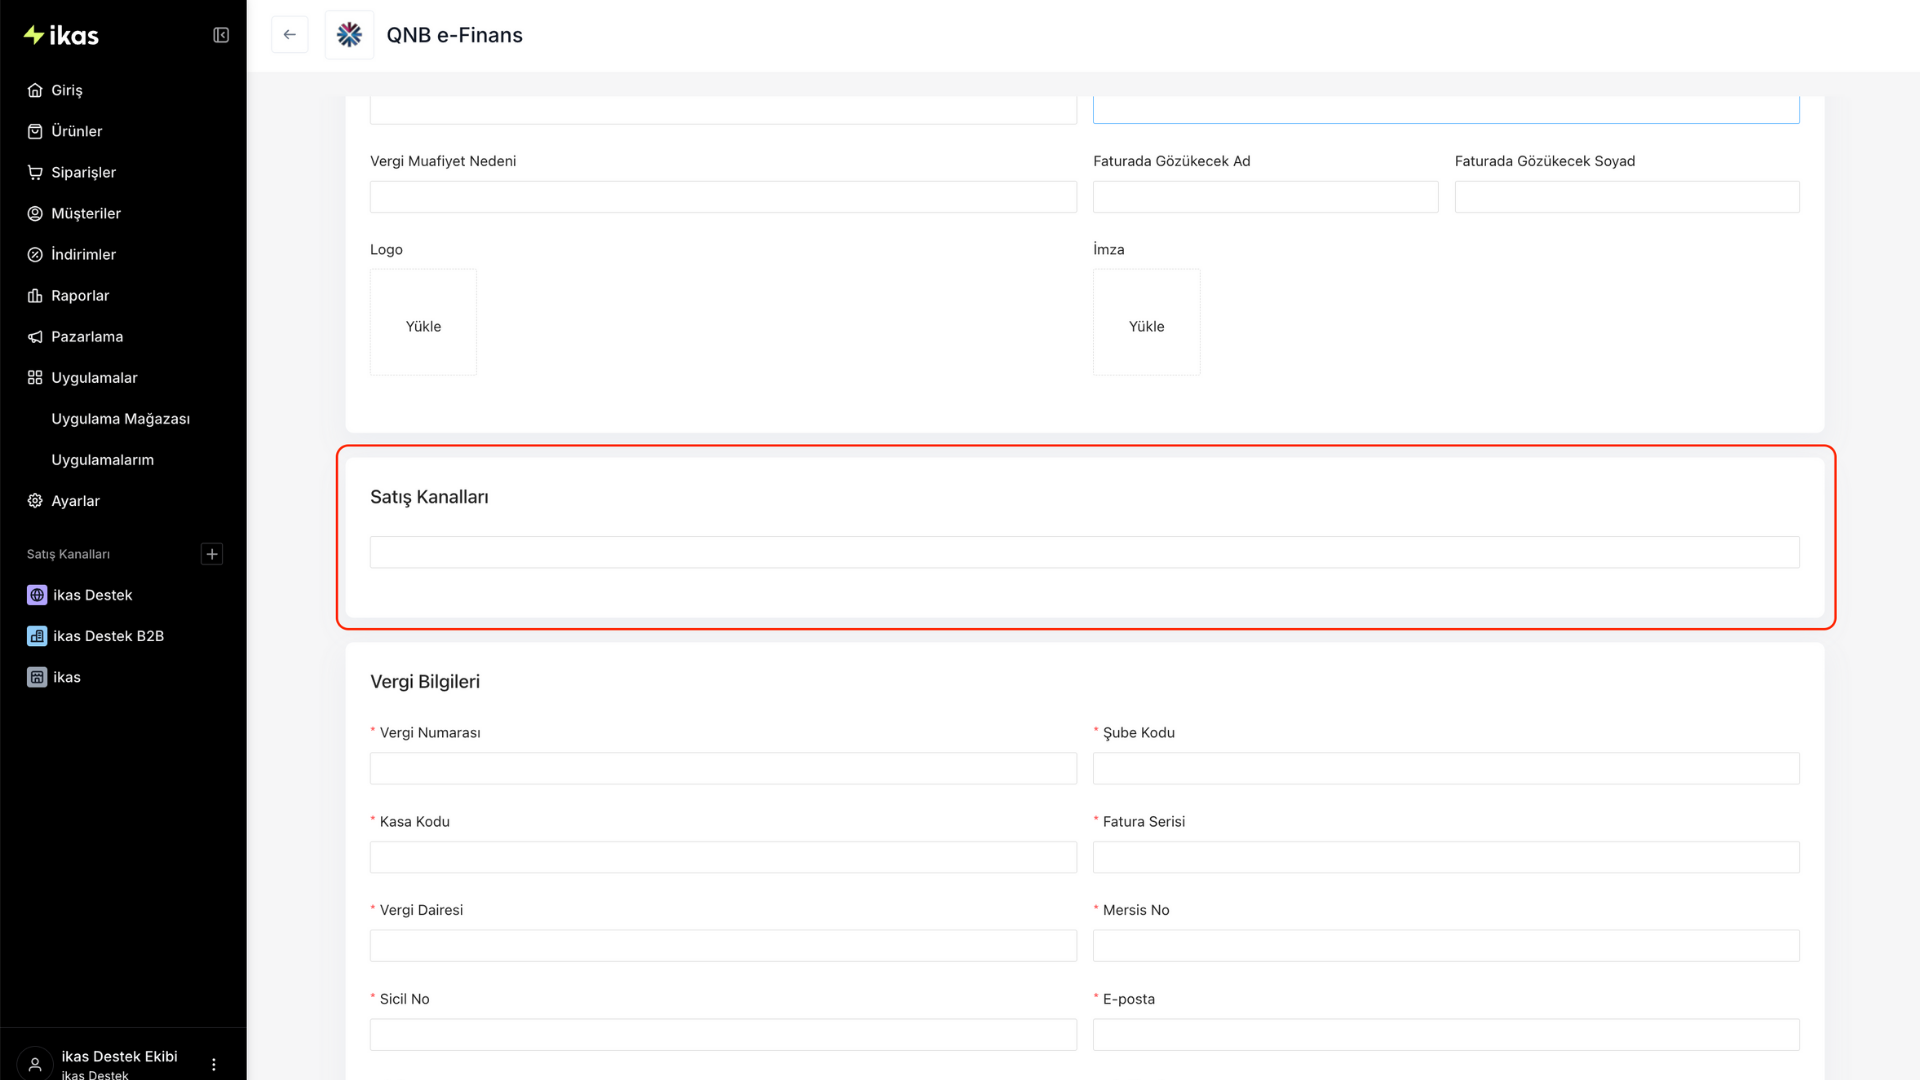Image resolution: width=1920 pixels, height=1080 pixels.
Task: Click the ikas Destek B2B channel icon
Action: click(x=37, y=636)
